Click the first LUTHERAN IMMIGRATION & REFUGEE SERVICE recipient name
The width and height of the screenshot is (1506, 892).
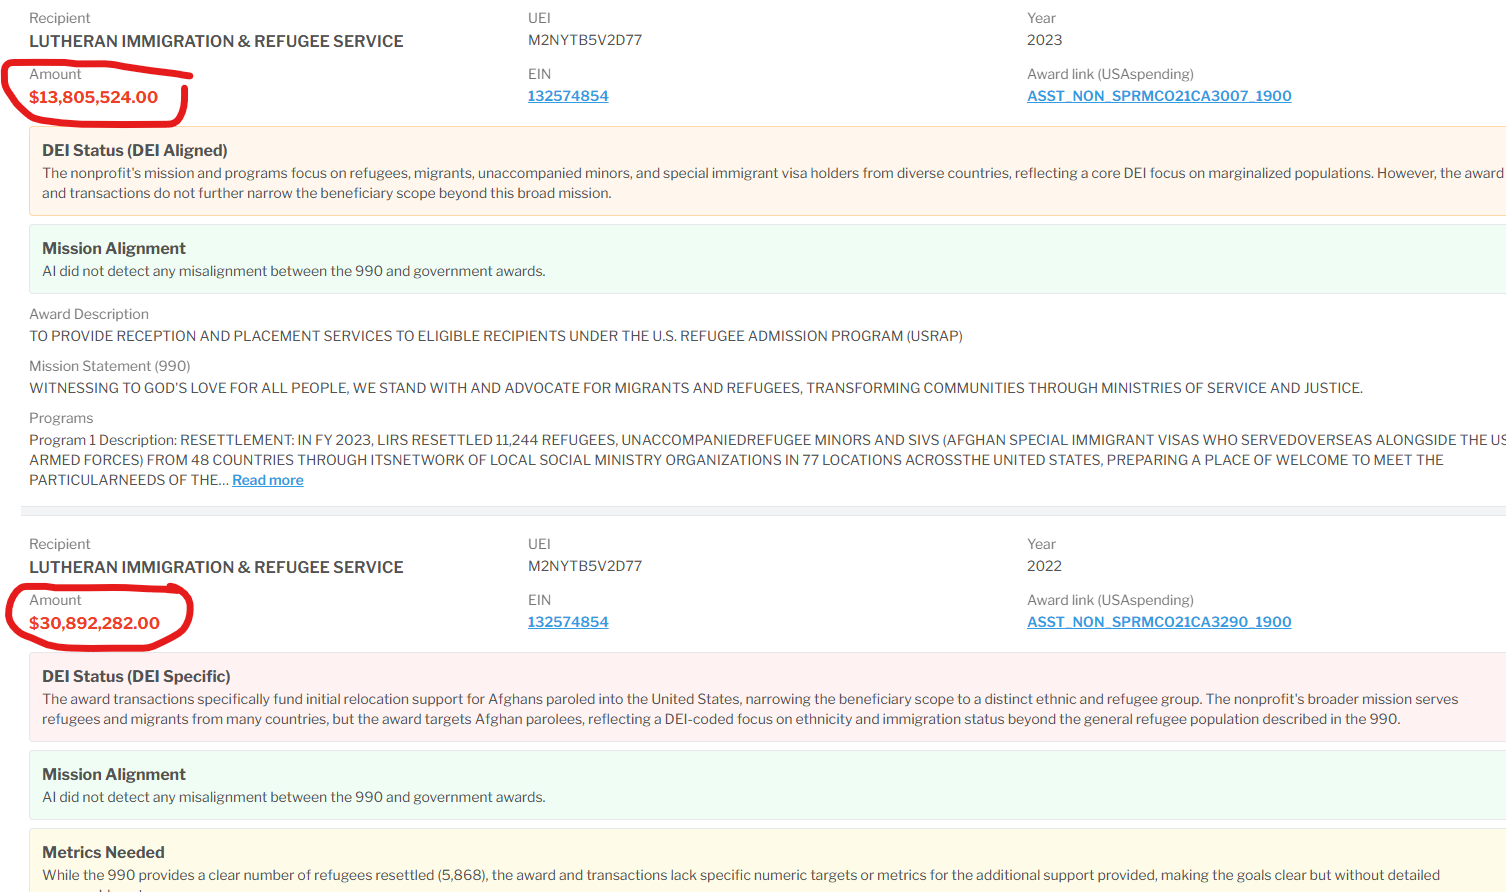pyautogui.click(x=216, y=41)
